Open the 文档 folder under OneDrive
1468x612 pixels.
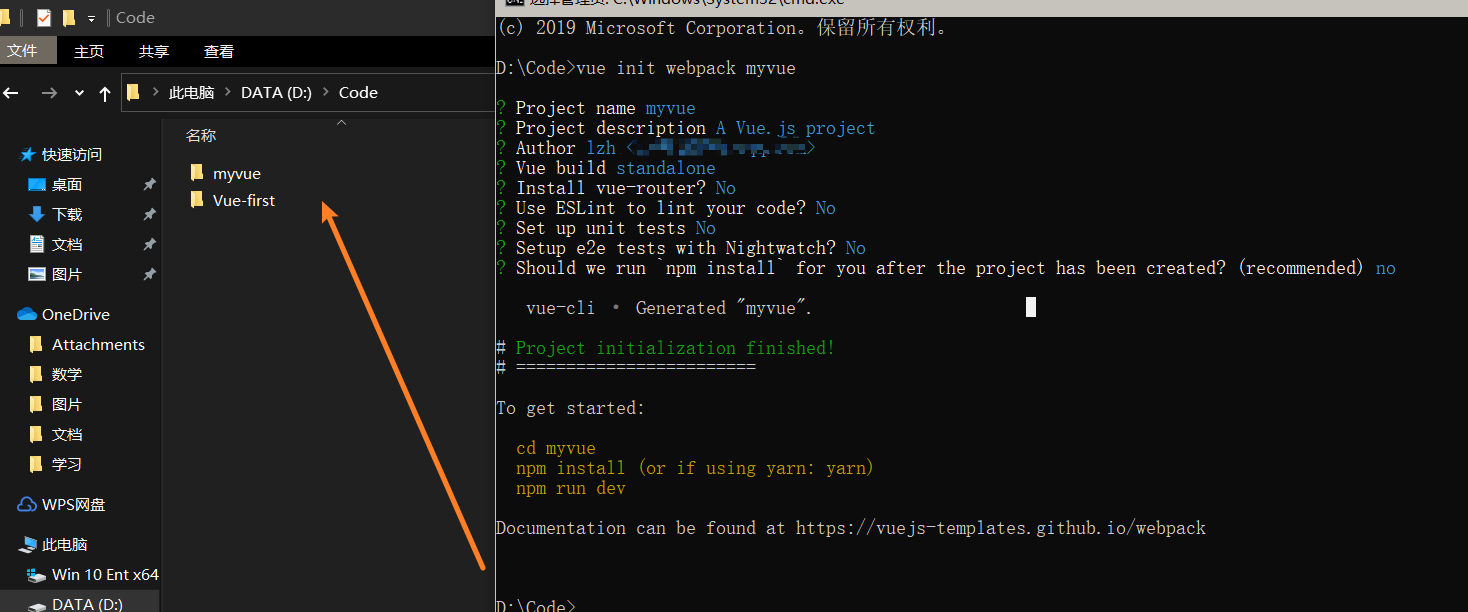(67, 434)
